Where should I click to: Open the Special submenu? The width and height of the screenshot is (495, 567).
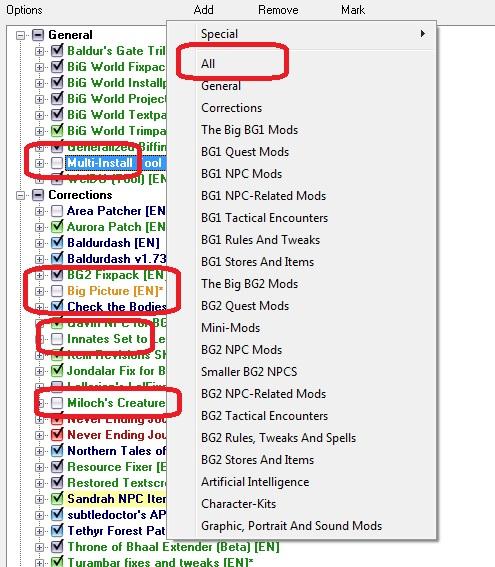[x=302, y=34]
